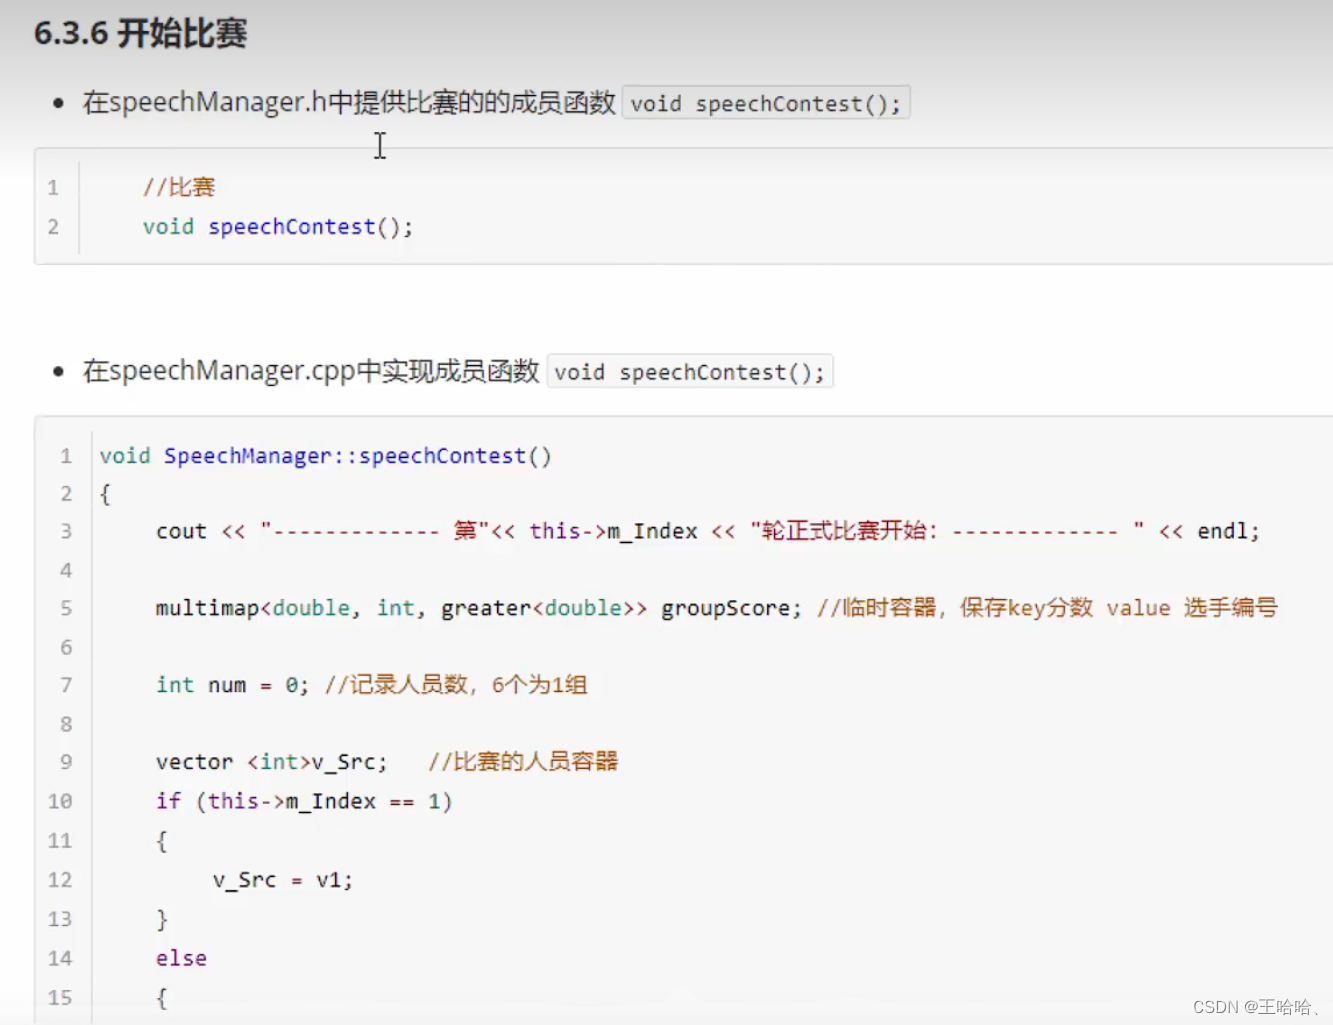
Task: Click the heading "6.3.6 开始比赛"
Action: (140, 33)
